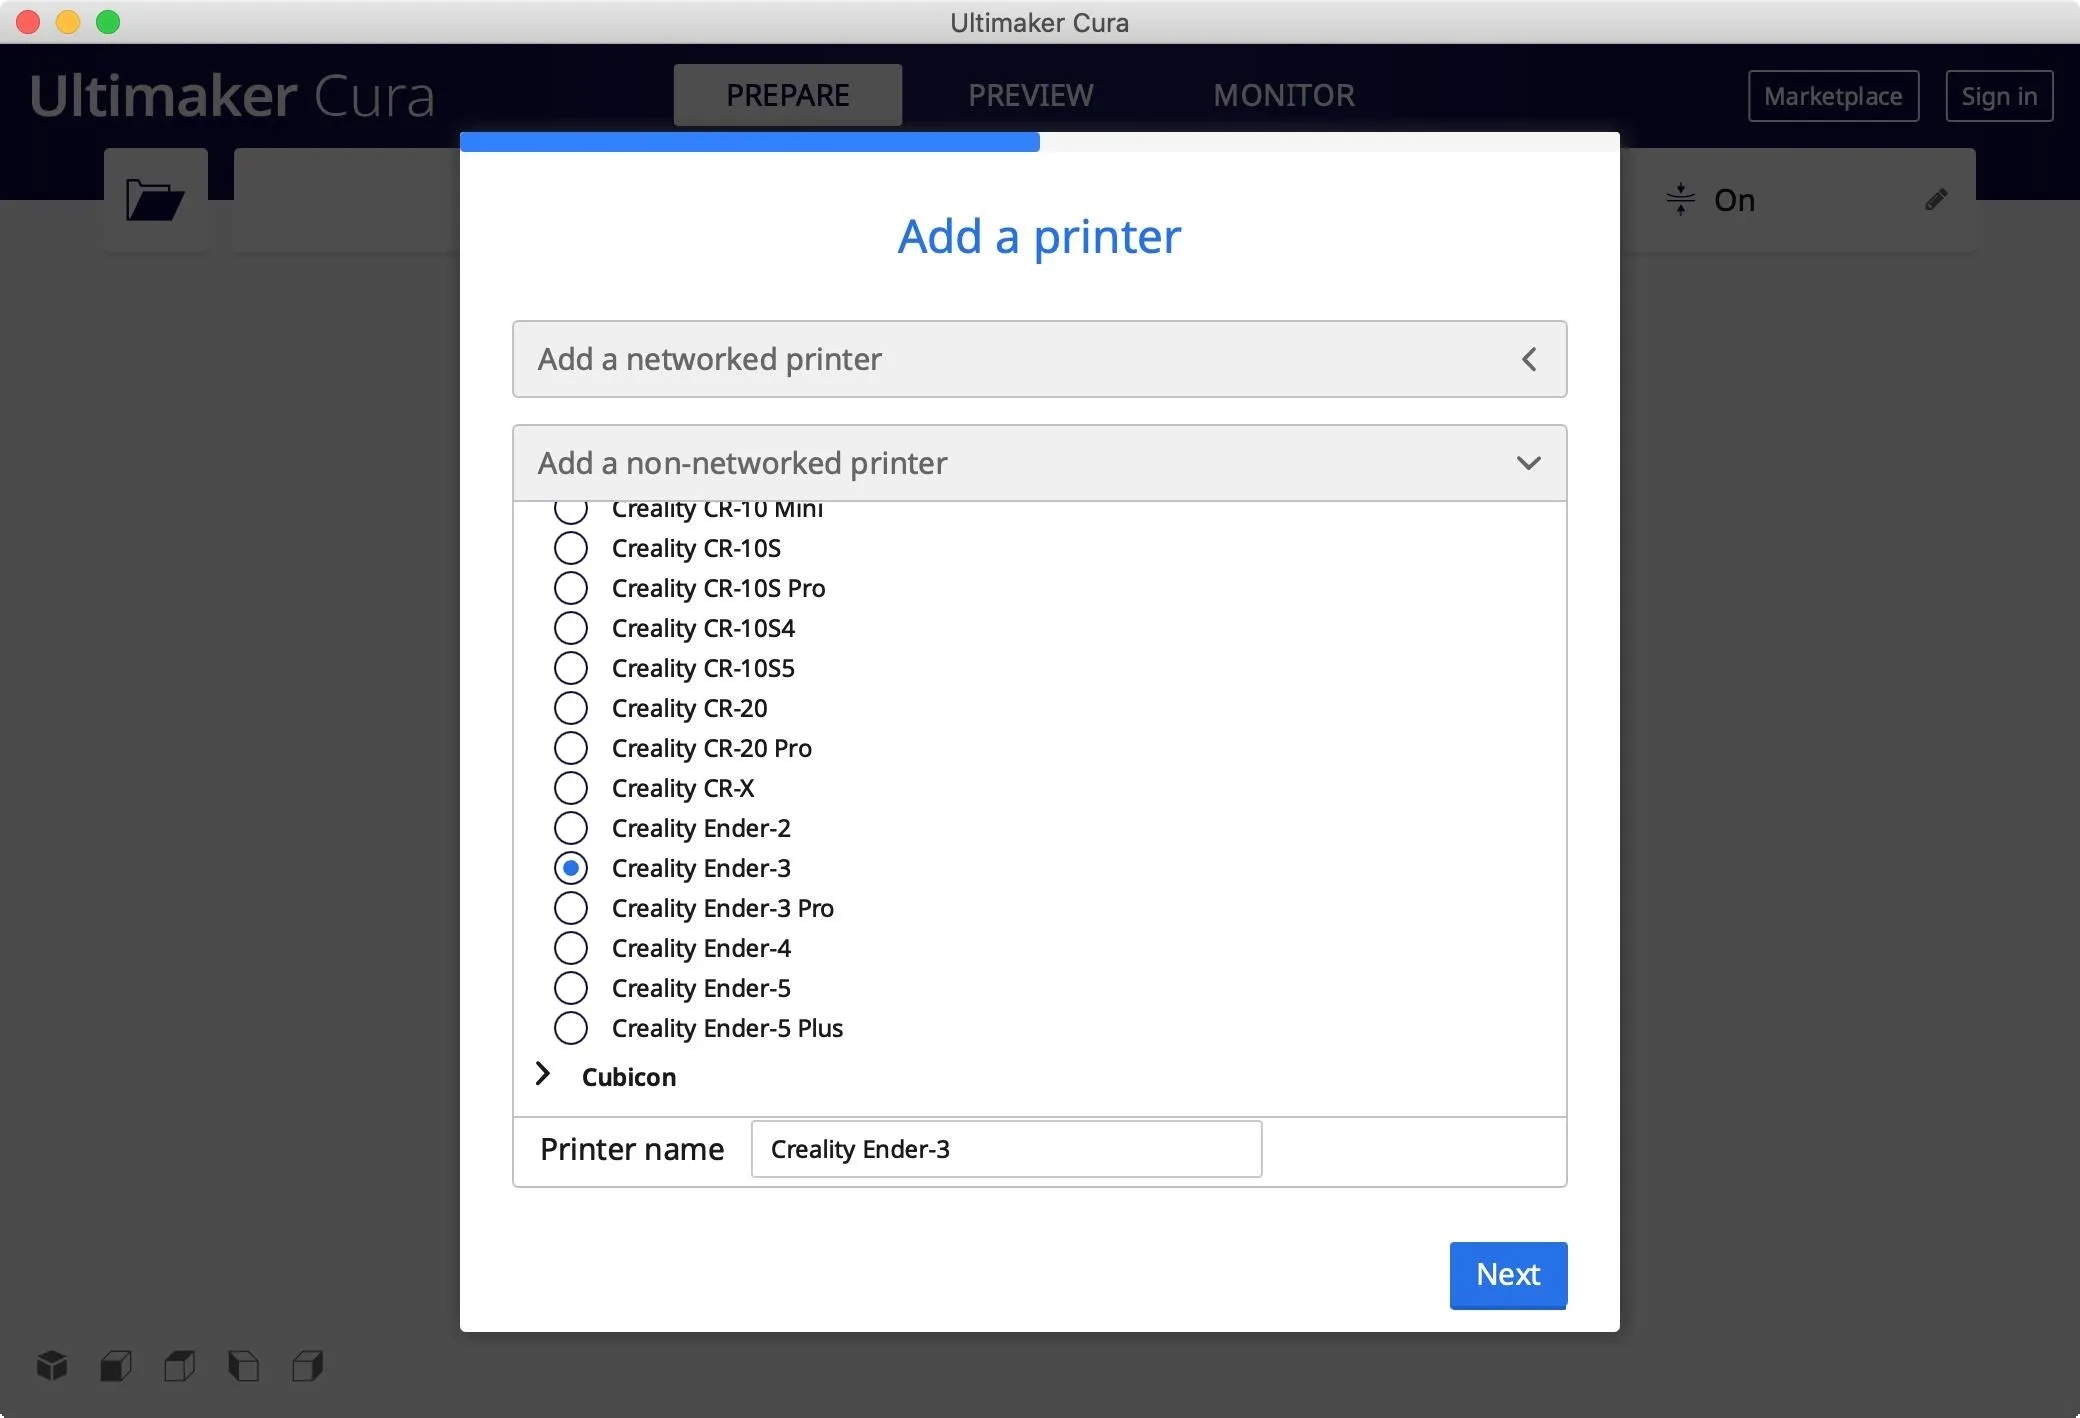Viewport: 2080px width, 1418px height.
Task: Choose the Creality Ender-5 radio option
Action: [x=571, y=988]
